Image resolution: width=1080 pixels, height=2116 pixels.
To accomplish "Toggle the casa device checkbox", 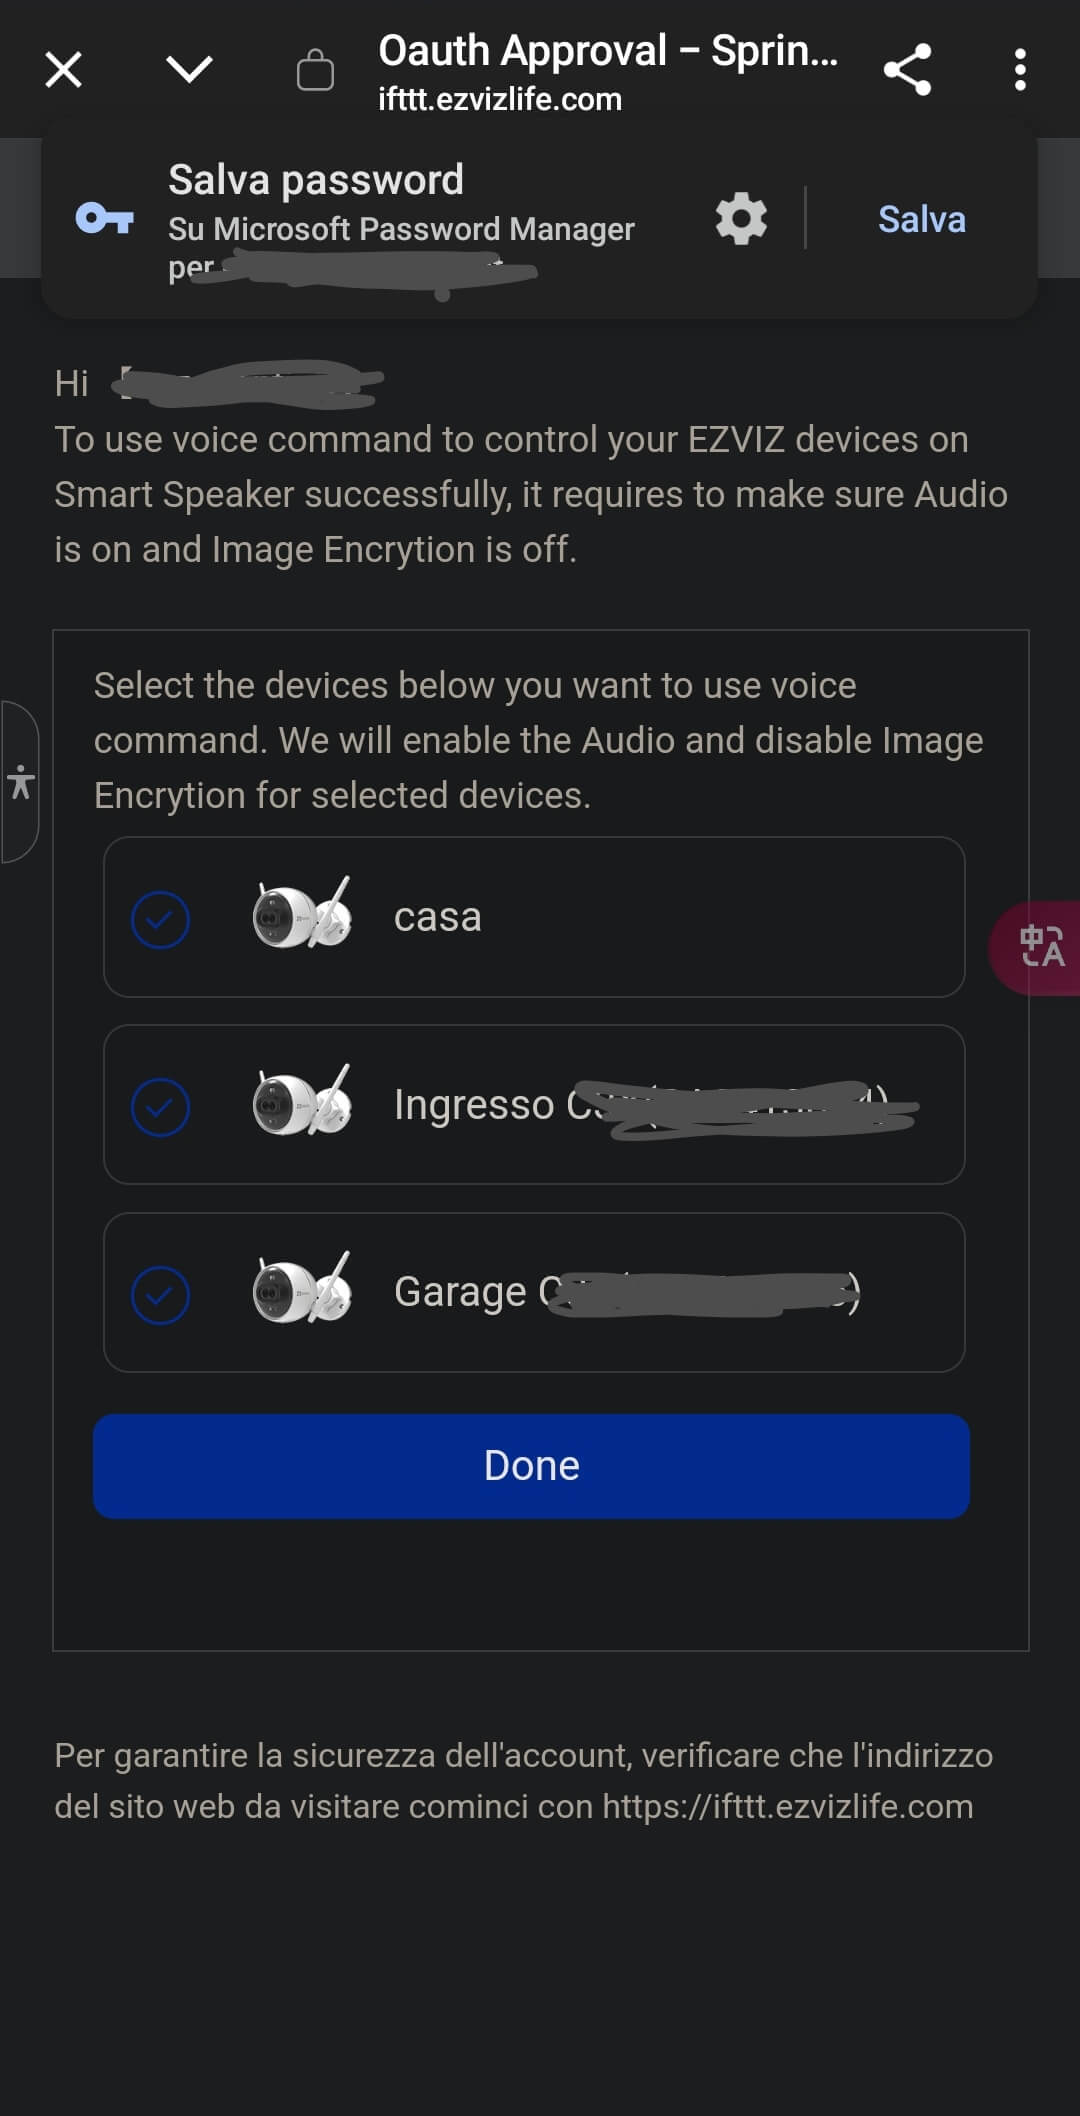I will (x=160, y=919).
